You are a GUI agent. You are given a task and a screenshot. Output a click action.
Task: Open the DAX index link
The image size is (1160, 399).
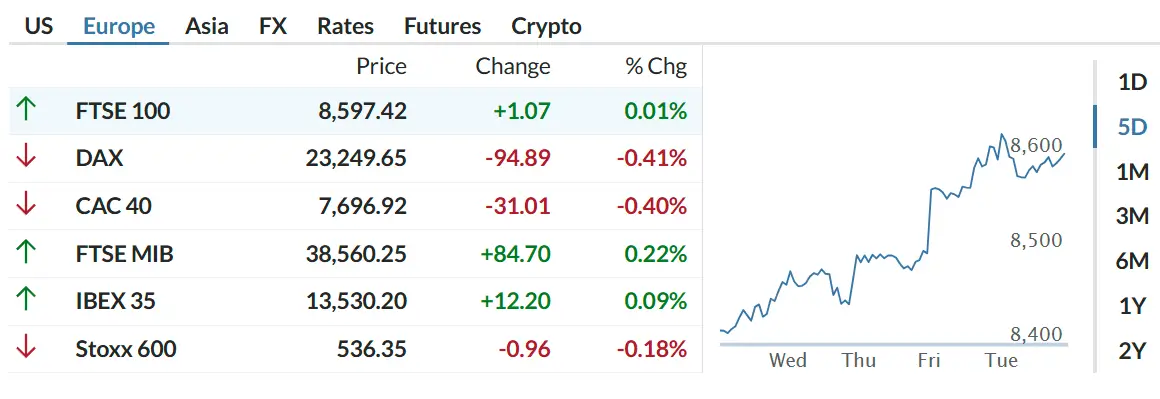coord(99,158)
